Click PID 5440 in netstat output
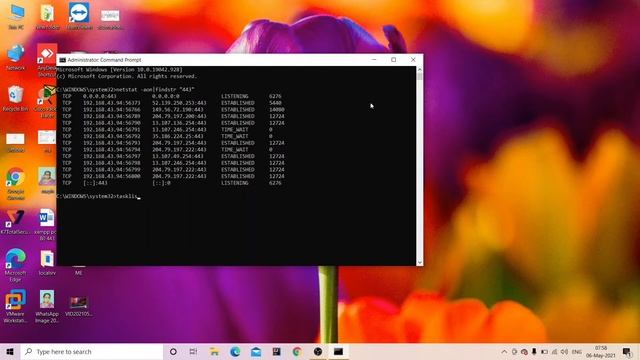 275,103
